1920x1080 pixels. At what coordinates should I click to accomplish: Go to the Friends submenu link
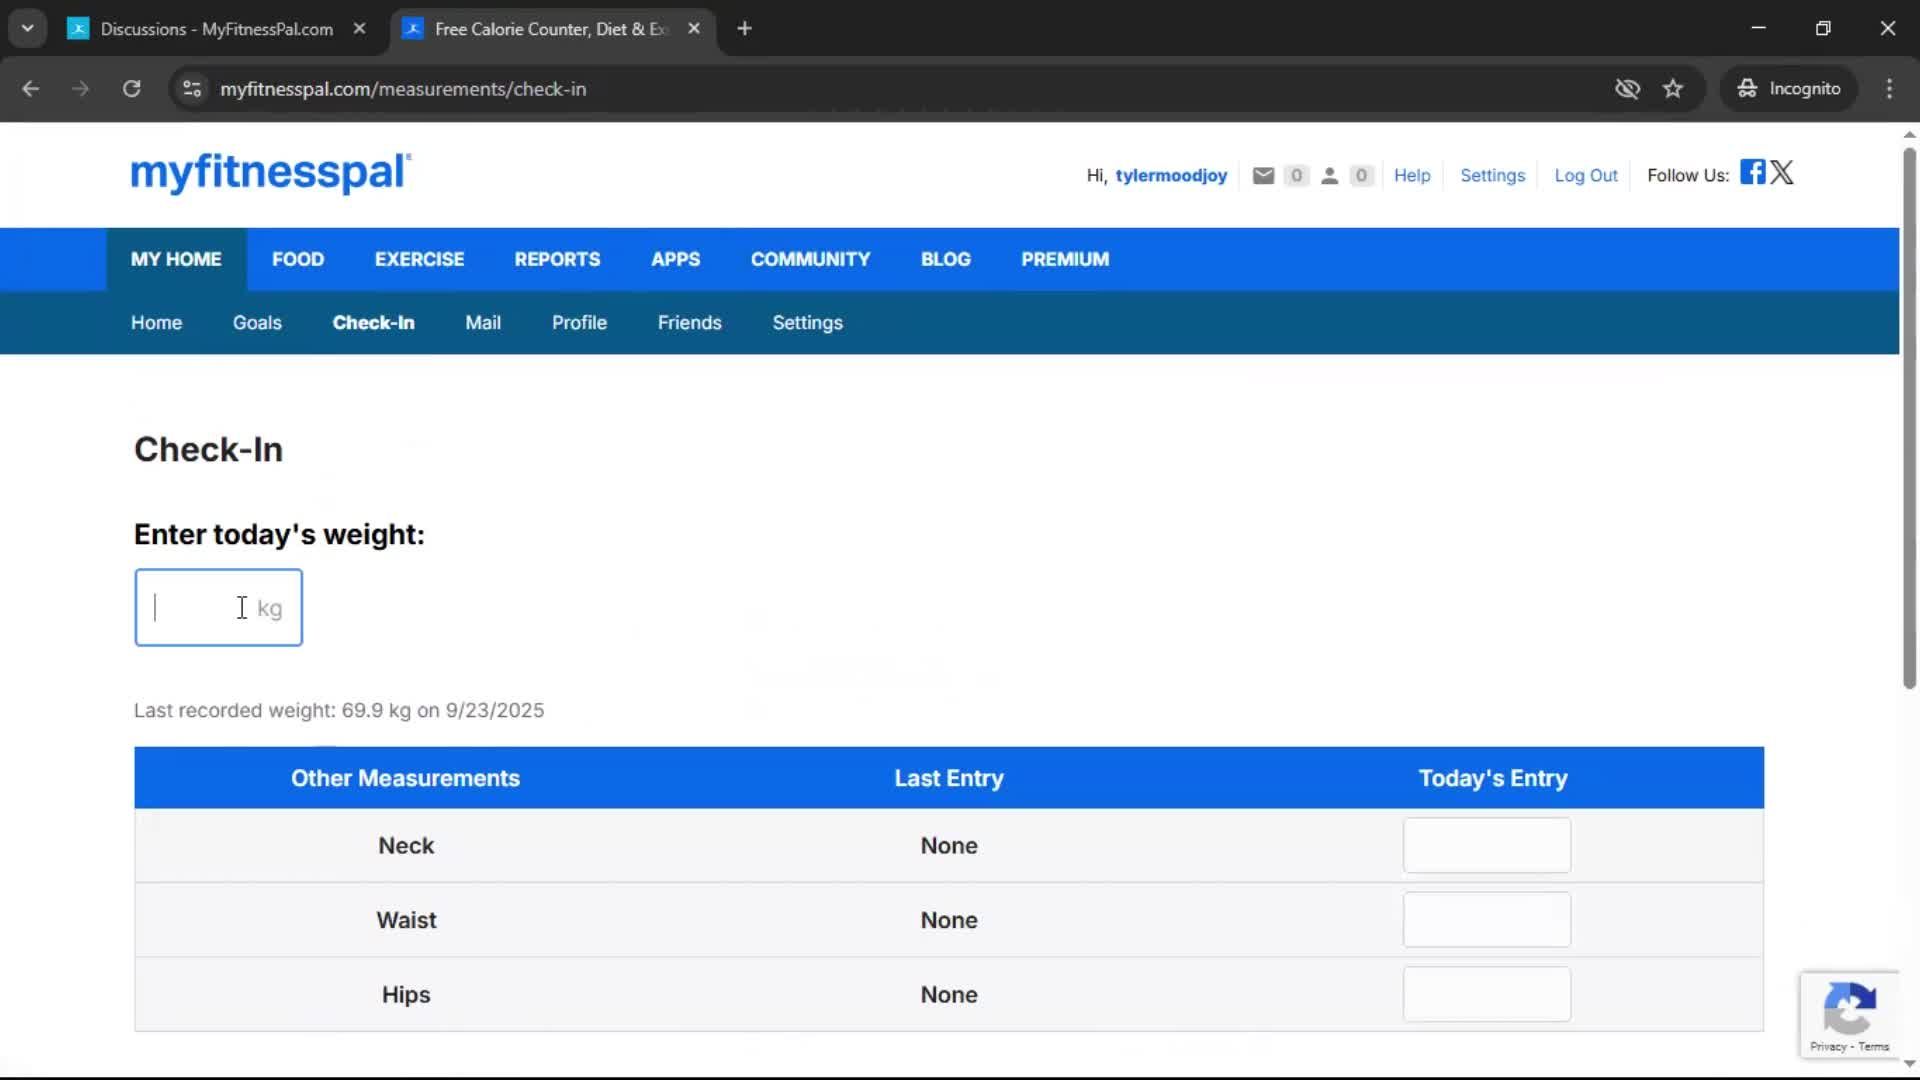coord(689,322)
